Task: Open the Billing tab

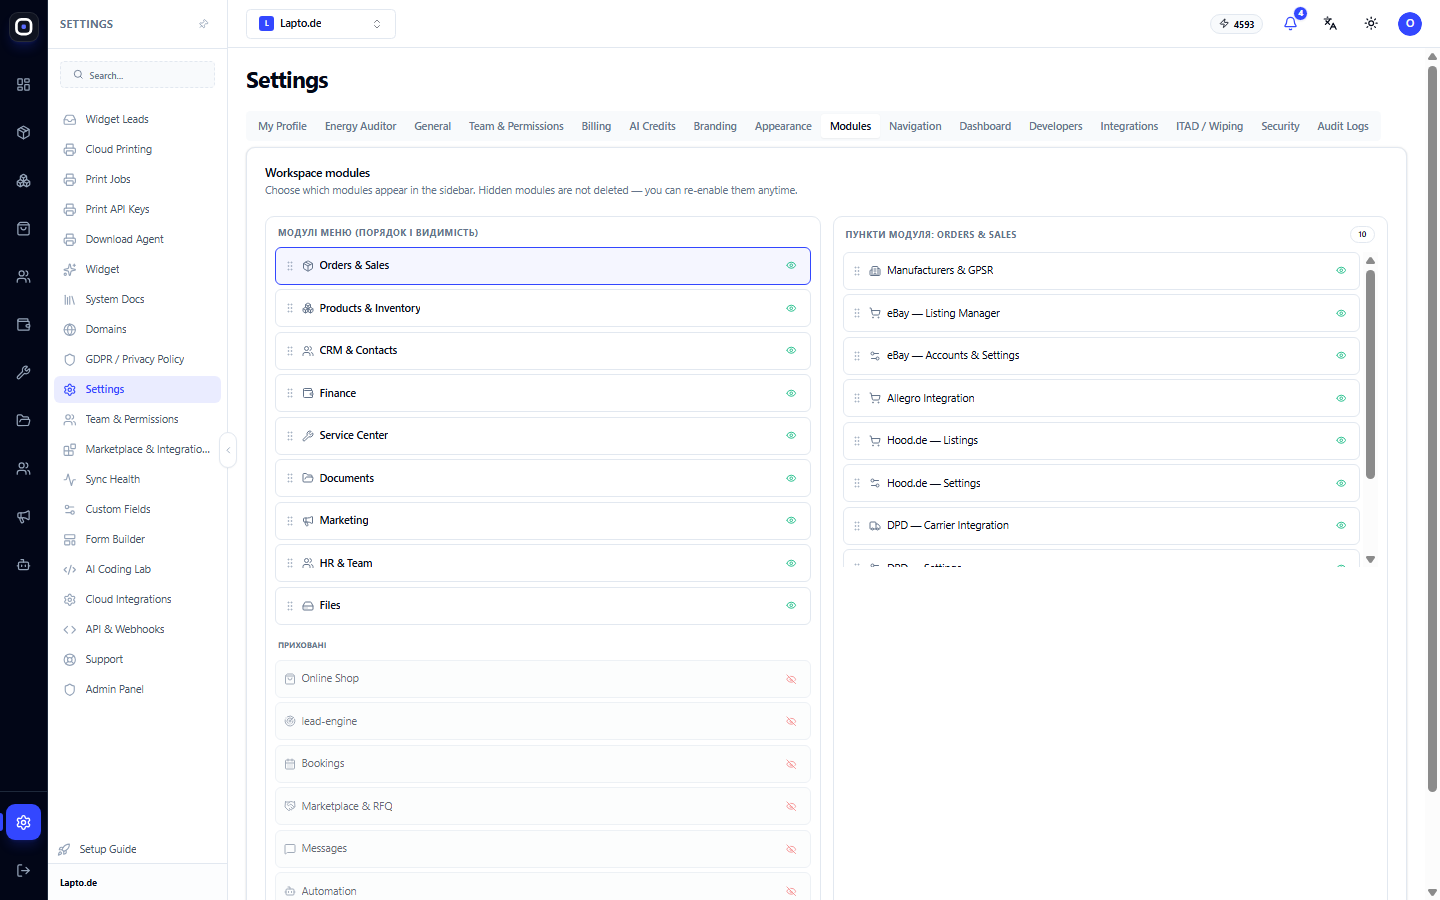Action: [596, 126]
